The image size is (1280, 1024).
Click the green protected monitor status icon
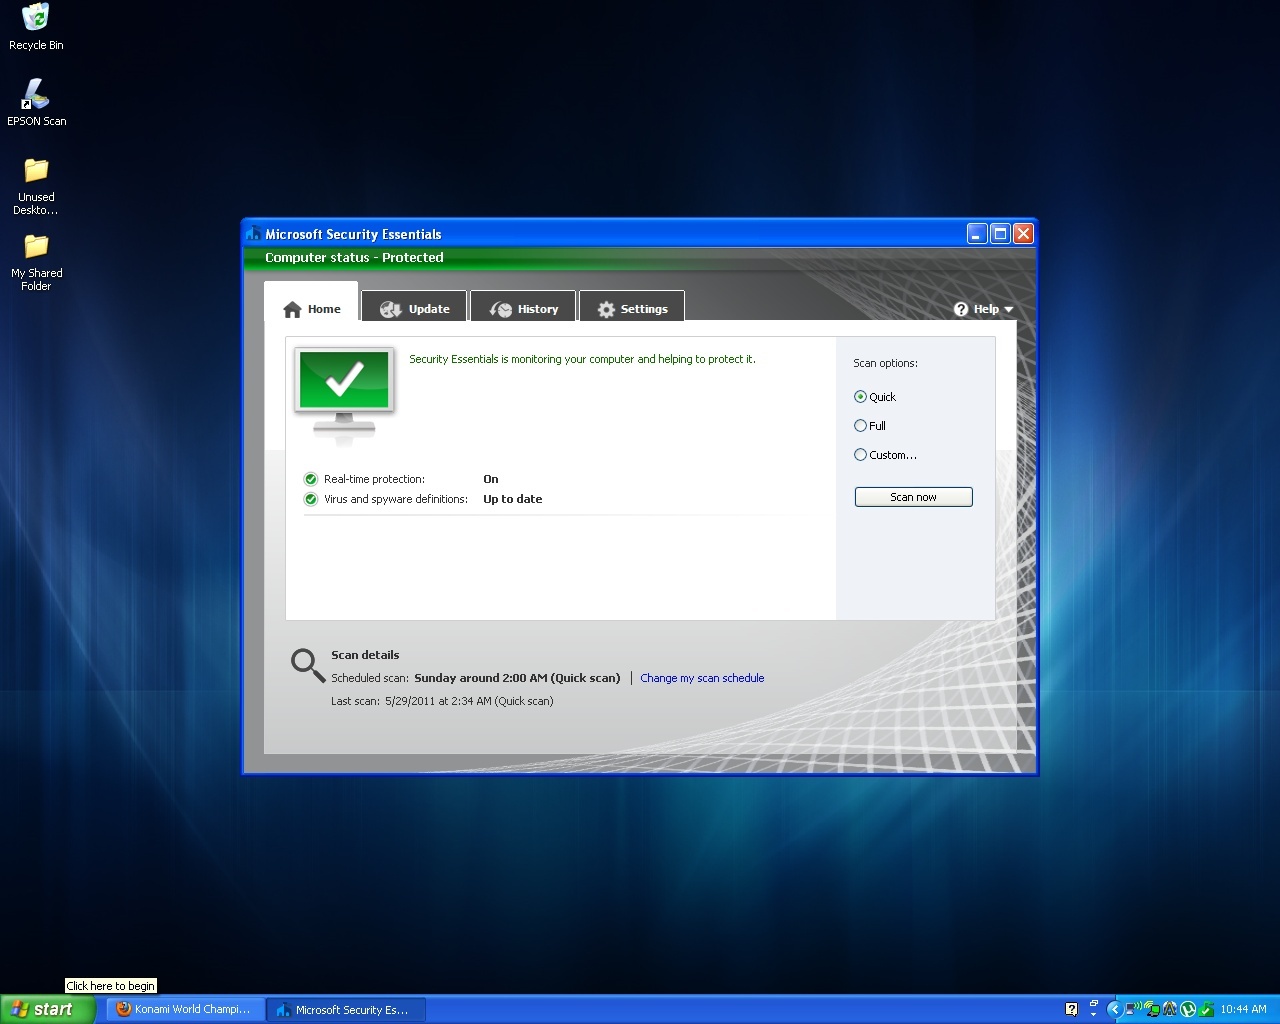[x=344, y=393]
